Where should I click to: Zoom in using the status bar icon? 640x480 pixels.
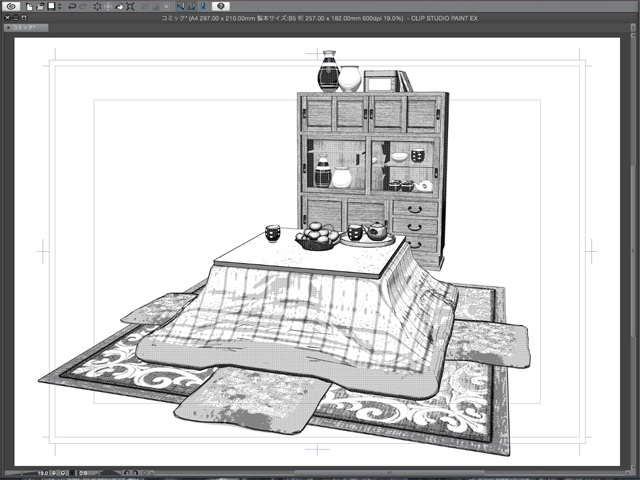click(x=63, y=473)
